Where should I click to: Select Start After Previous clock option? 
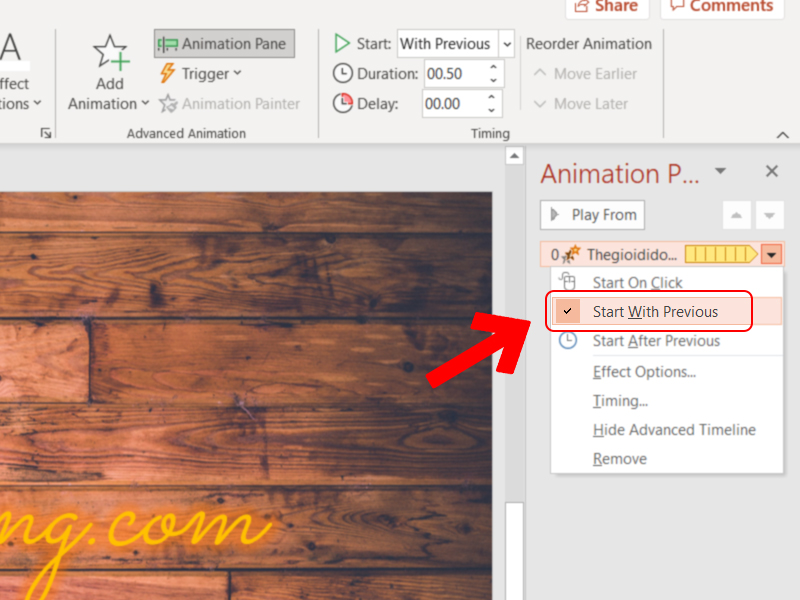point(655,341)
